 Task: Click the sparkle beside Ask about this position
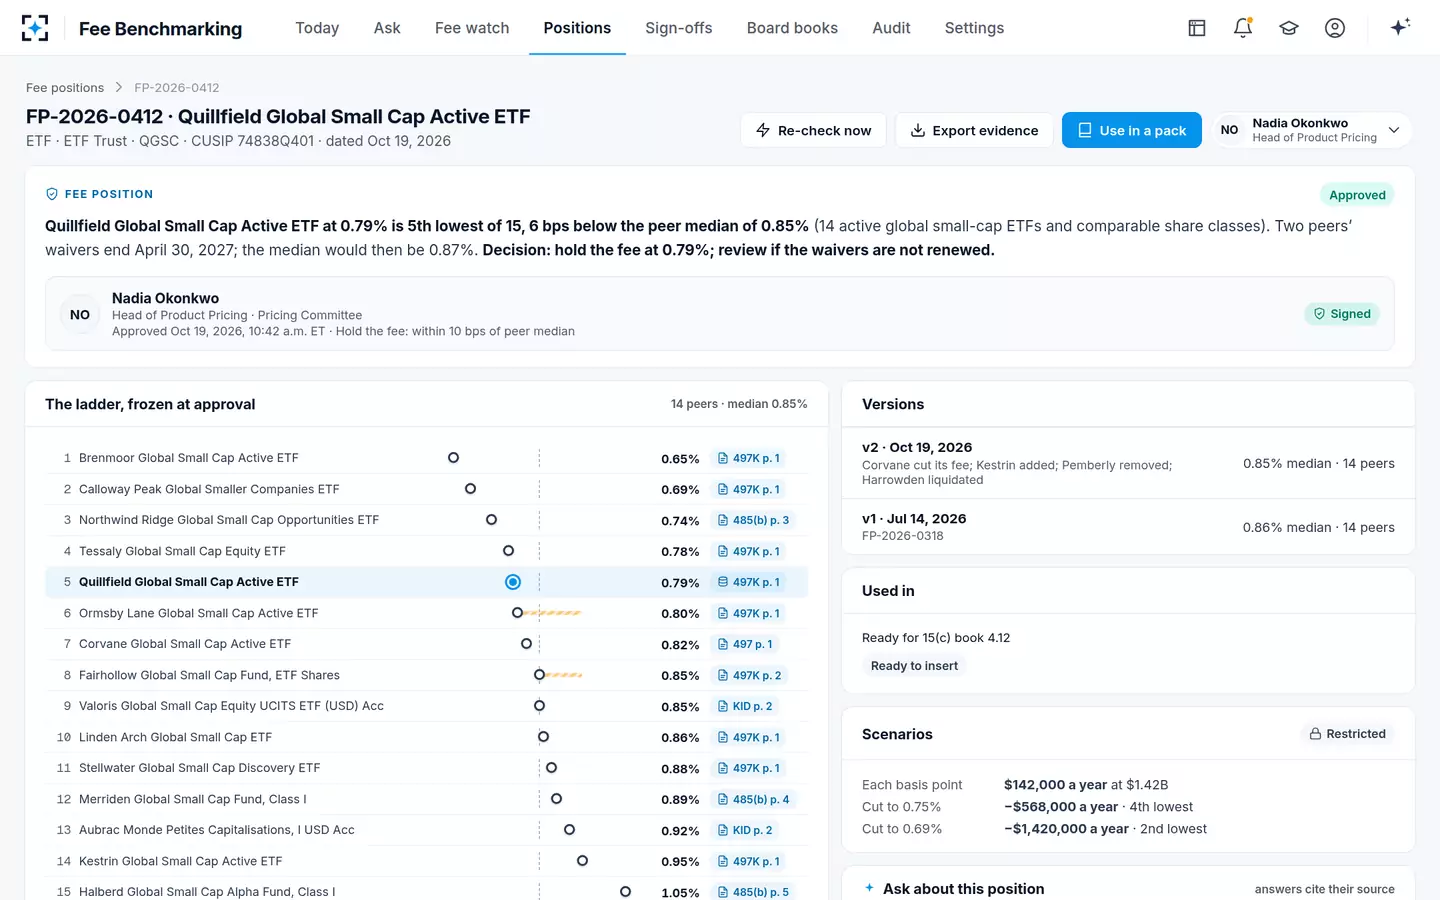click(869, 888)
